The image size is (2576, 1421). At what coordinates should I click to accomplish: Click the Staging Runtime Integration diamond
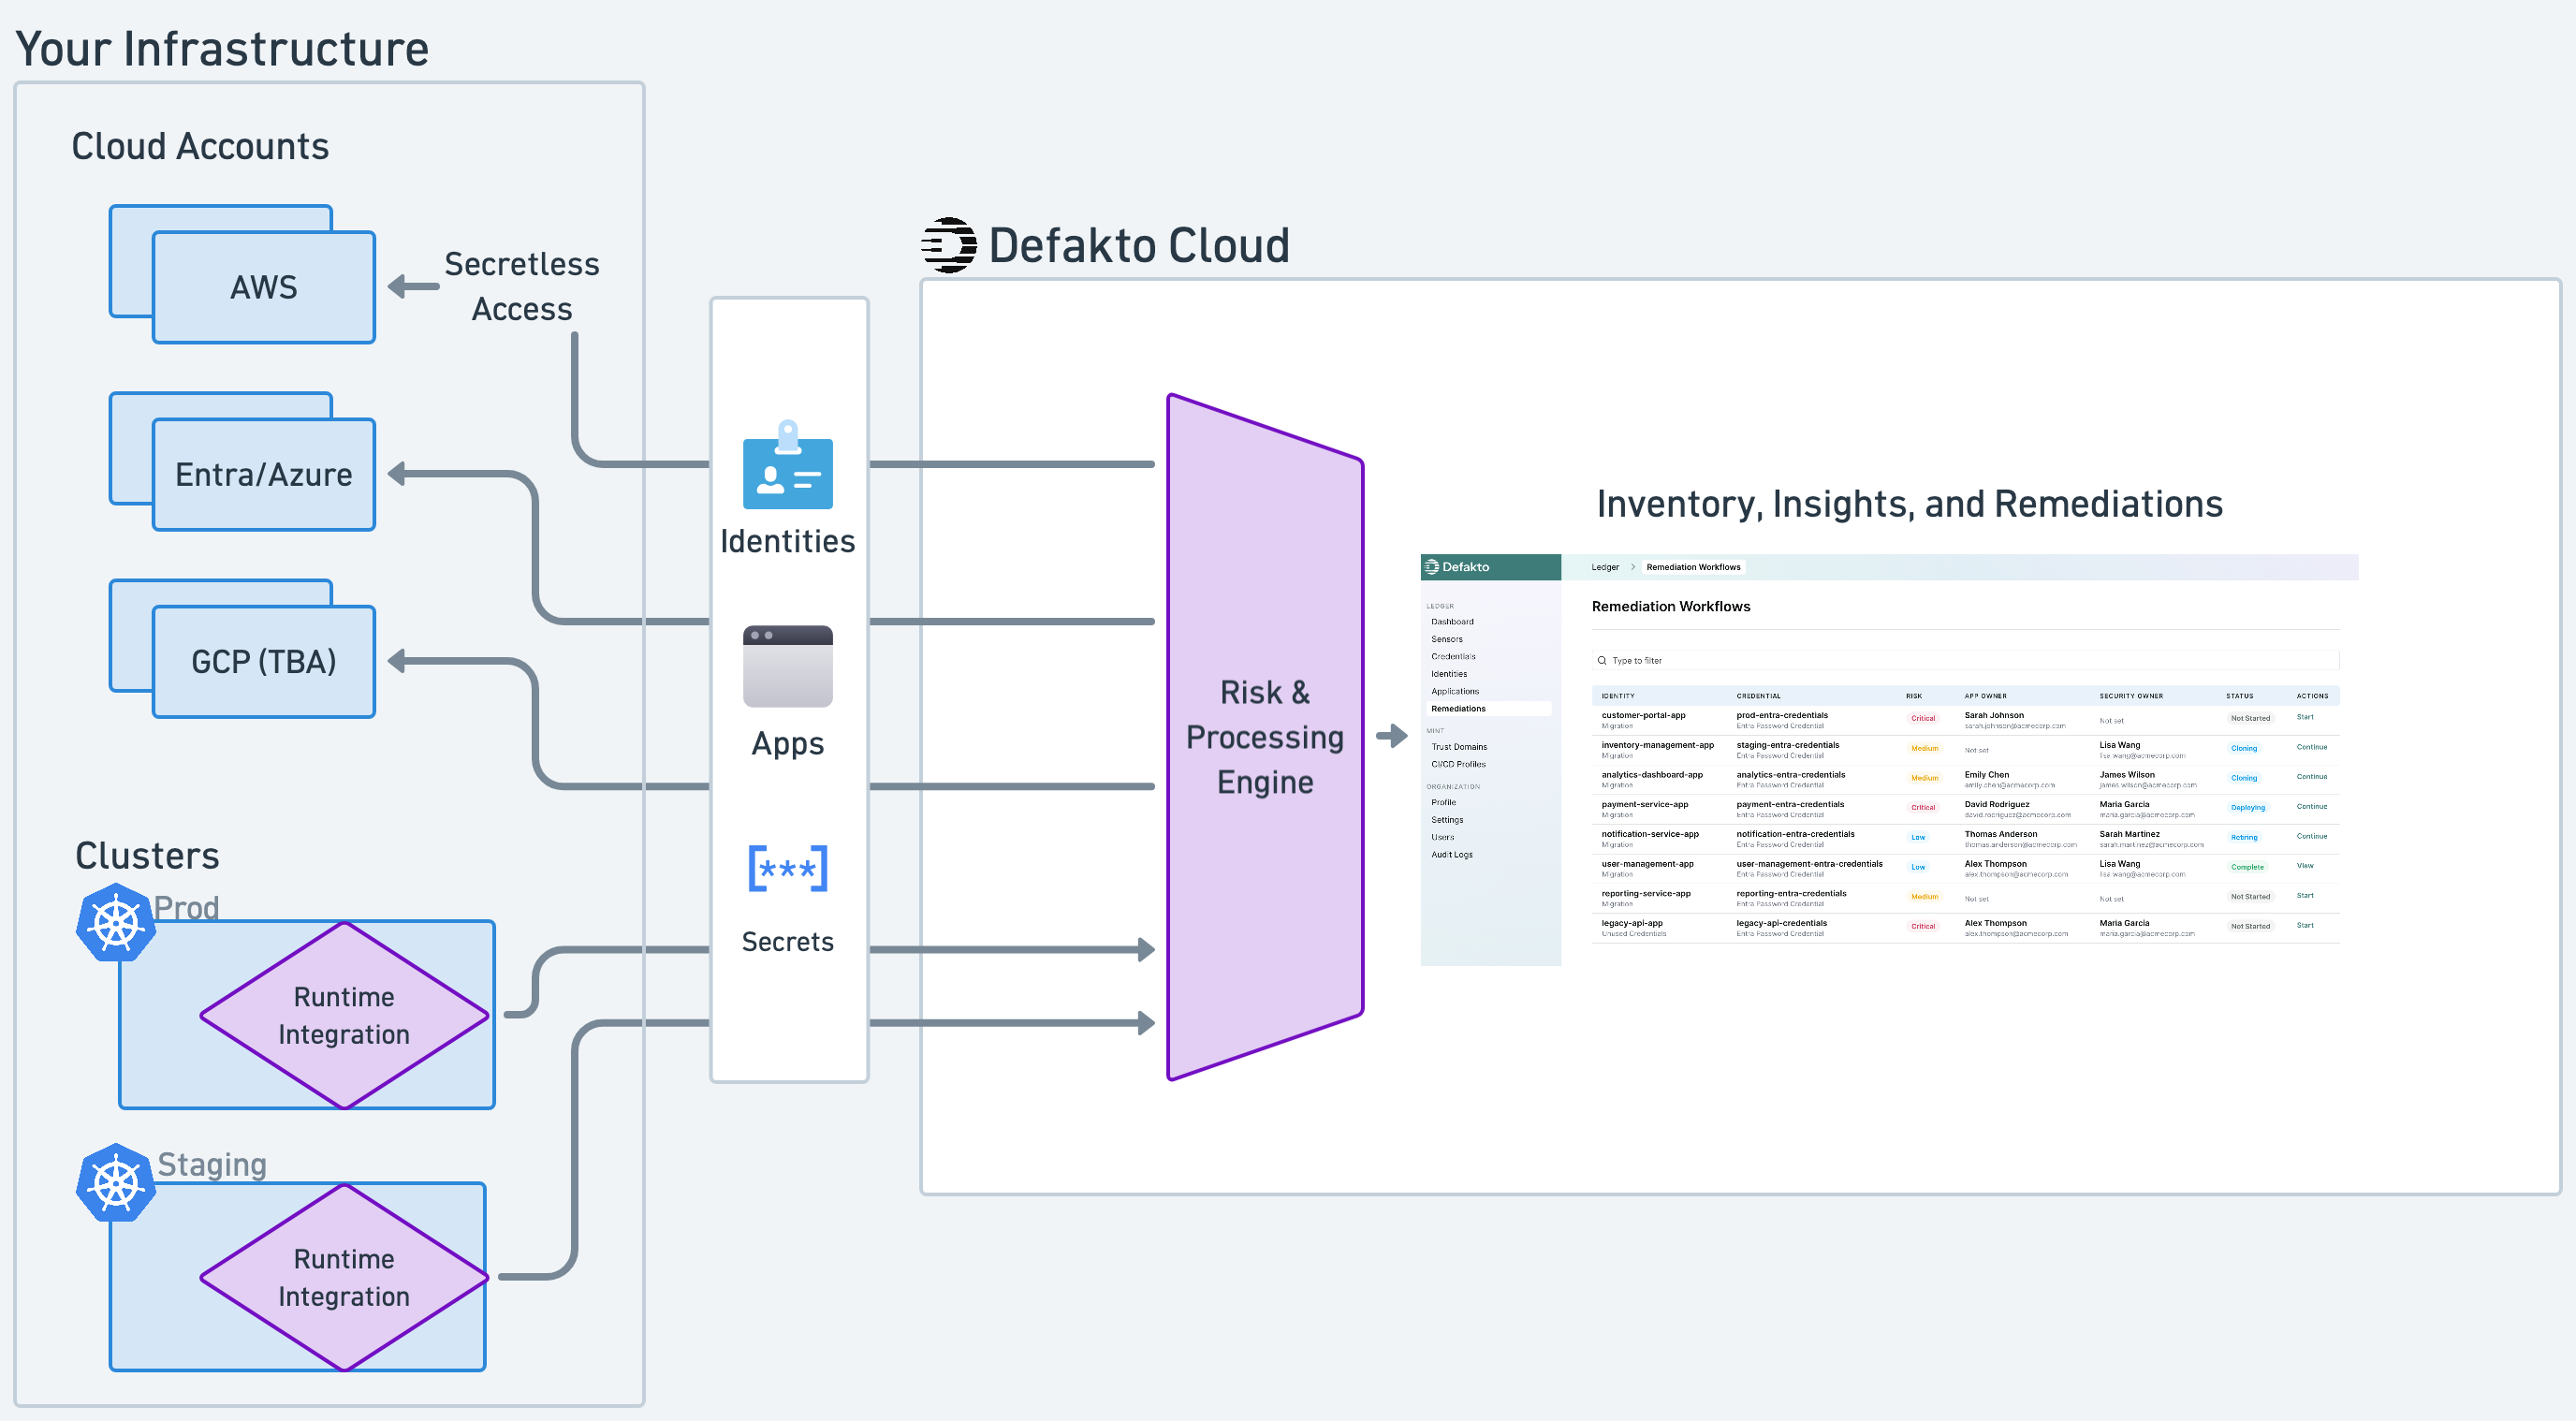point(344,1277)
